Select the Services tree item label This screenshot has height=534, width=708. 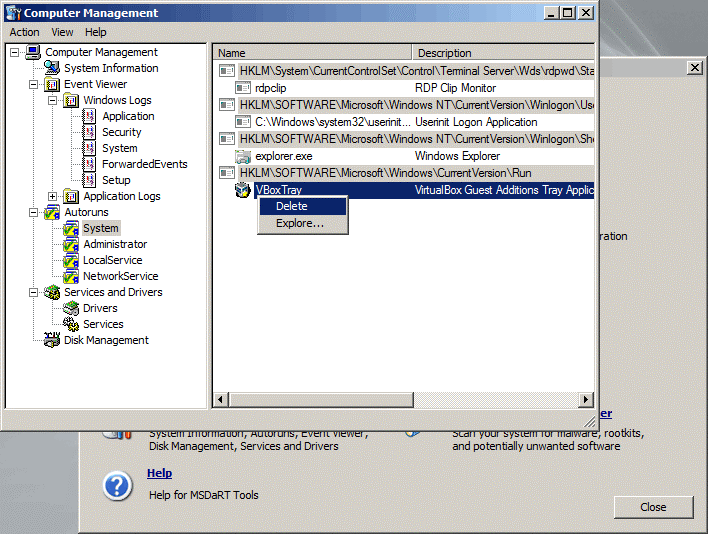click(103, 324)
